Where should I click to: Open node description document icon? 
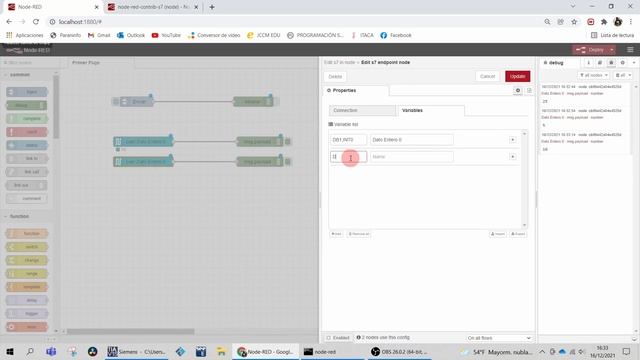[x=529, y=90]
